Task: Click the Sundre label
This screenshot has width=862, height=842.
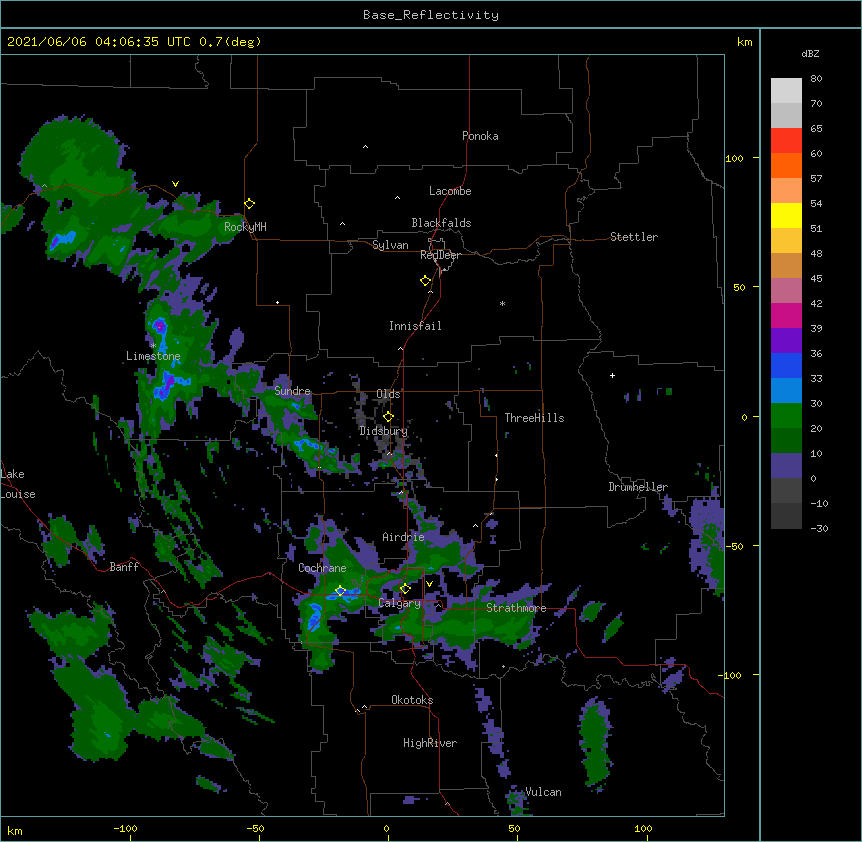Action: click(x=292, y=391)
